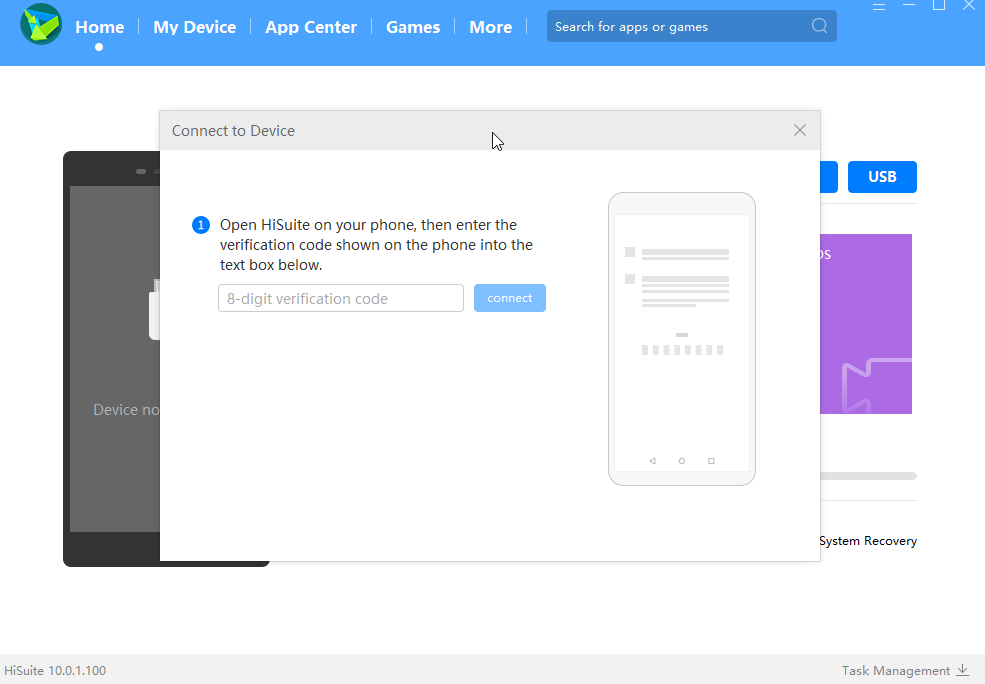Click the HiSuite 10.0.1.100 version text
Screen dimensions: 985x684
[x=55, y=671]
